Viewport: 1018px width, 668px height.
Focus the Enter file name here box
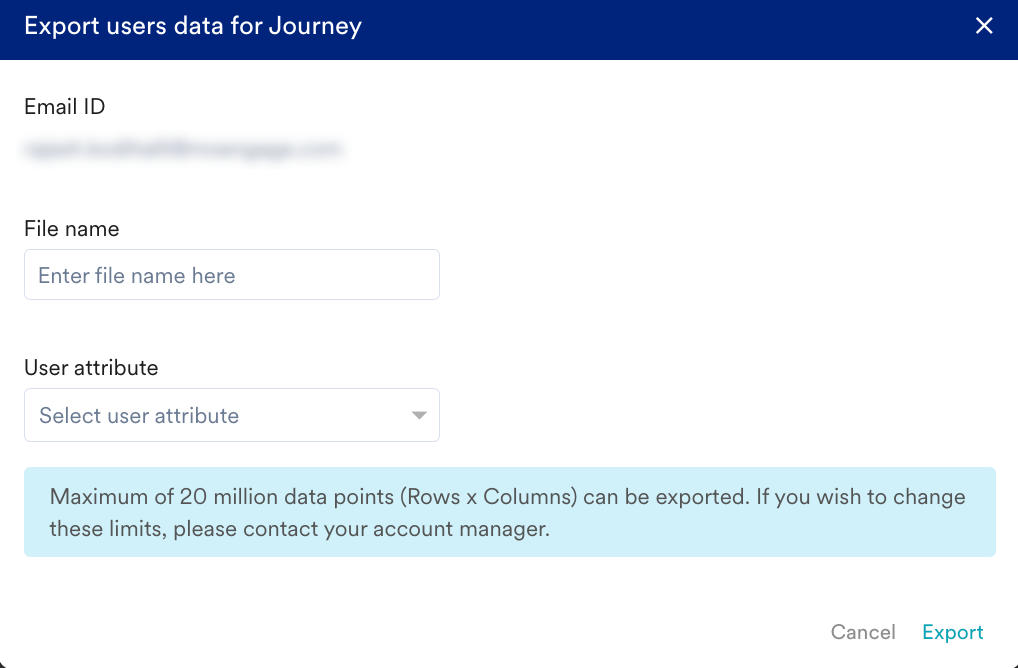coord(232,274)
